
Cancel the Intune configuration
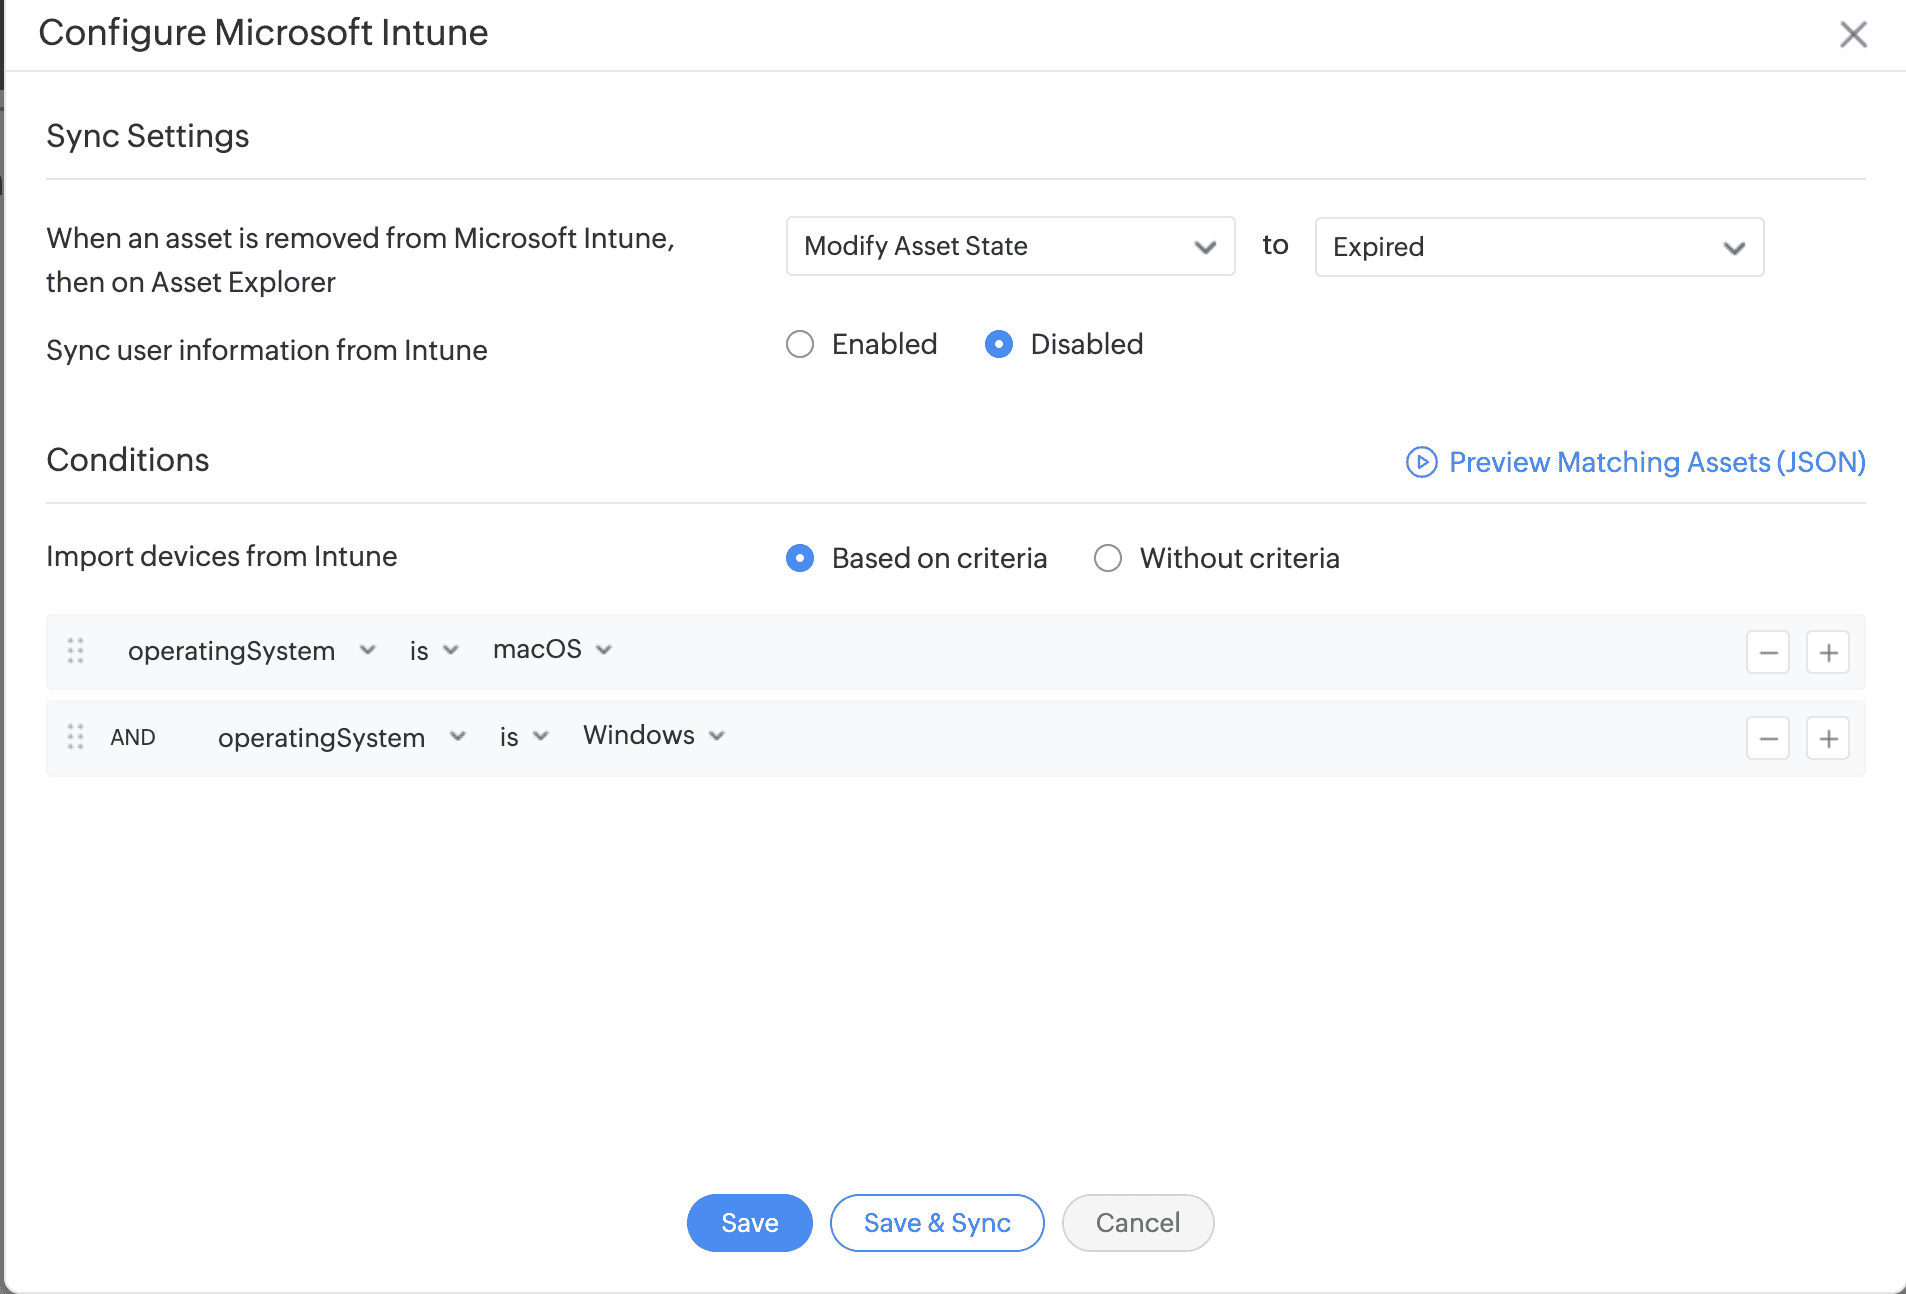[1137, 1223]
